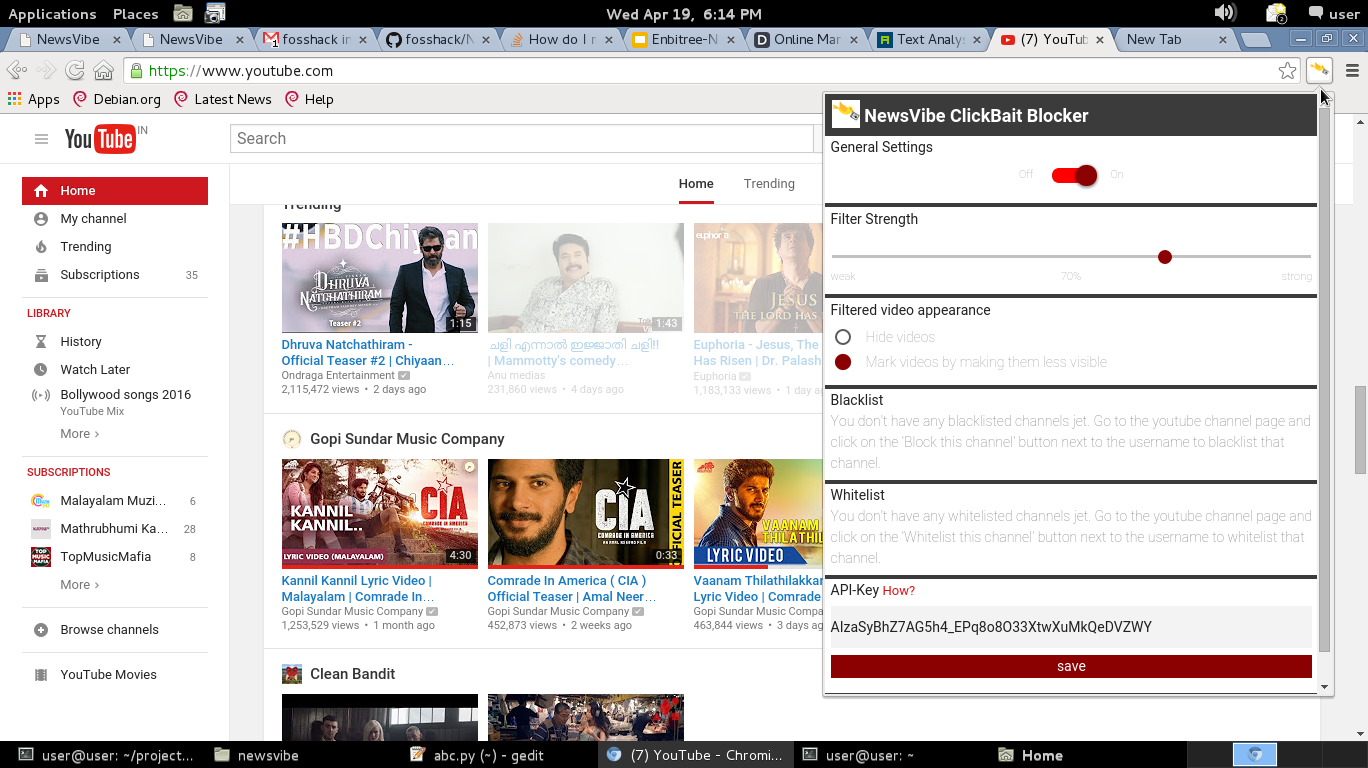Toggle the General Settings on/off switch
The height and width of the screenshot is (768, 1368).
(x=1074, y=175)
